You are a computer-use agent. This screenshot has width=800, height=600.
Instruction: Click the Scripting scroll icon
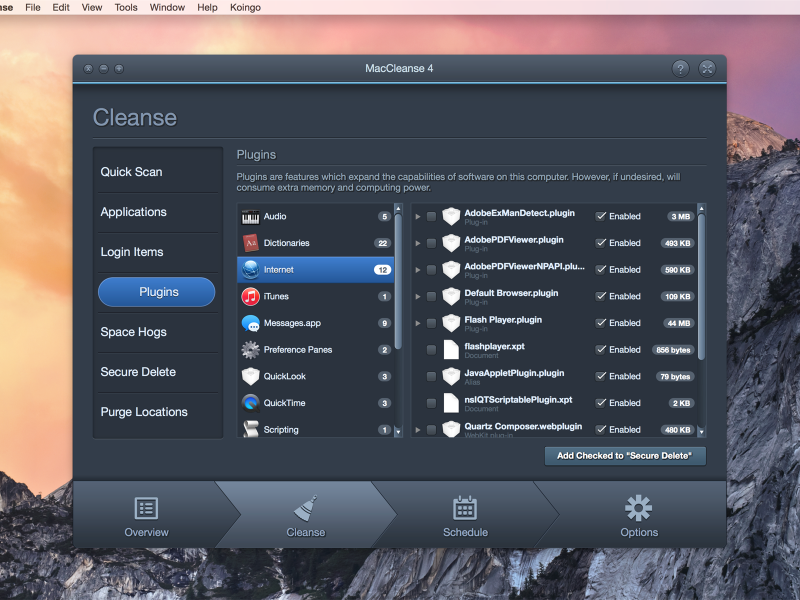point(250,429)
